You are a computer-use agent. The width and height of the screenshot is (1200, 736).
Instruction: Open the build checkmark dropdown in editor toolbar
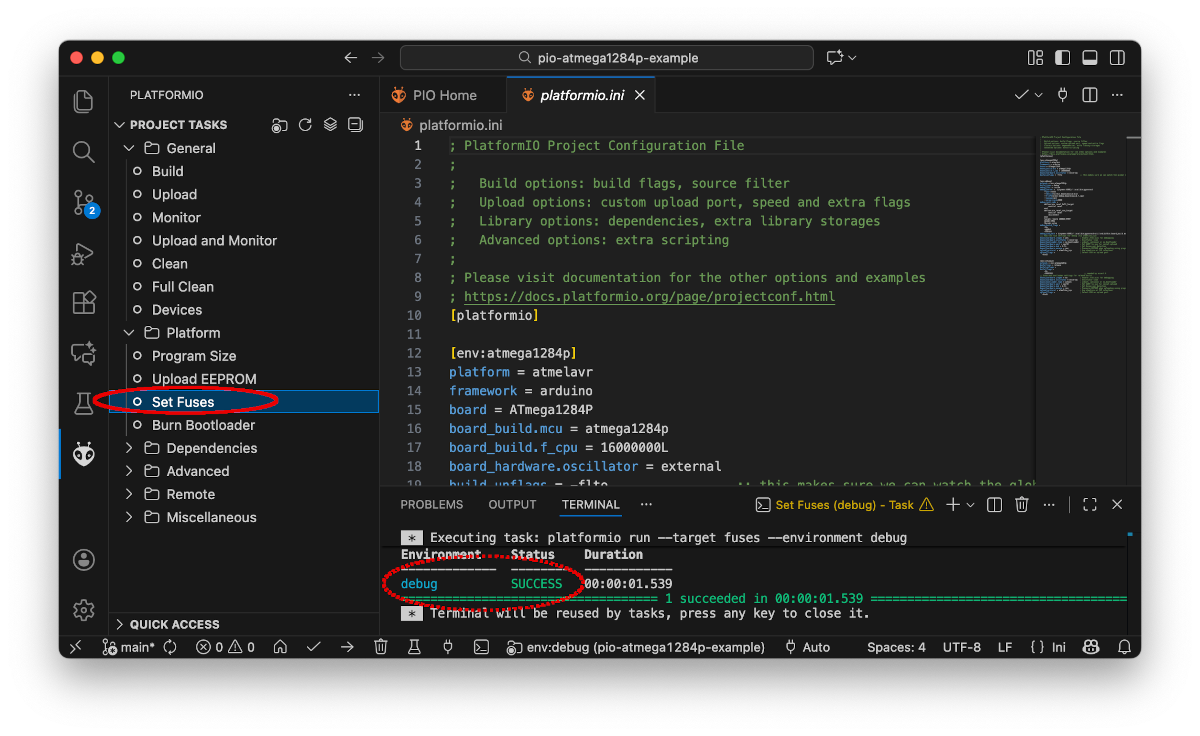pyautogui.click(x=1038, y=95)
